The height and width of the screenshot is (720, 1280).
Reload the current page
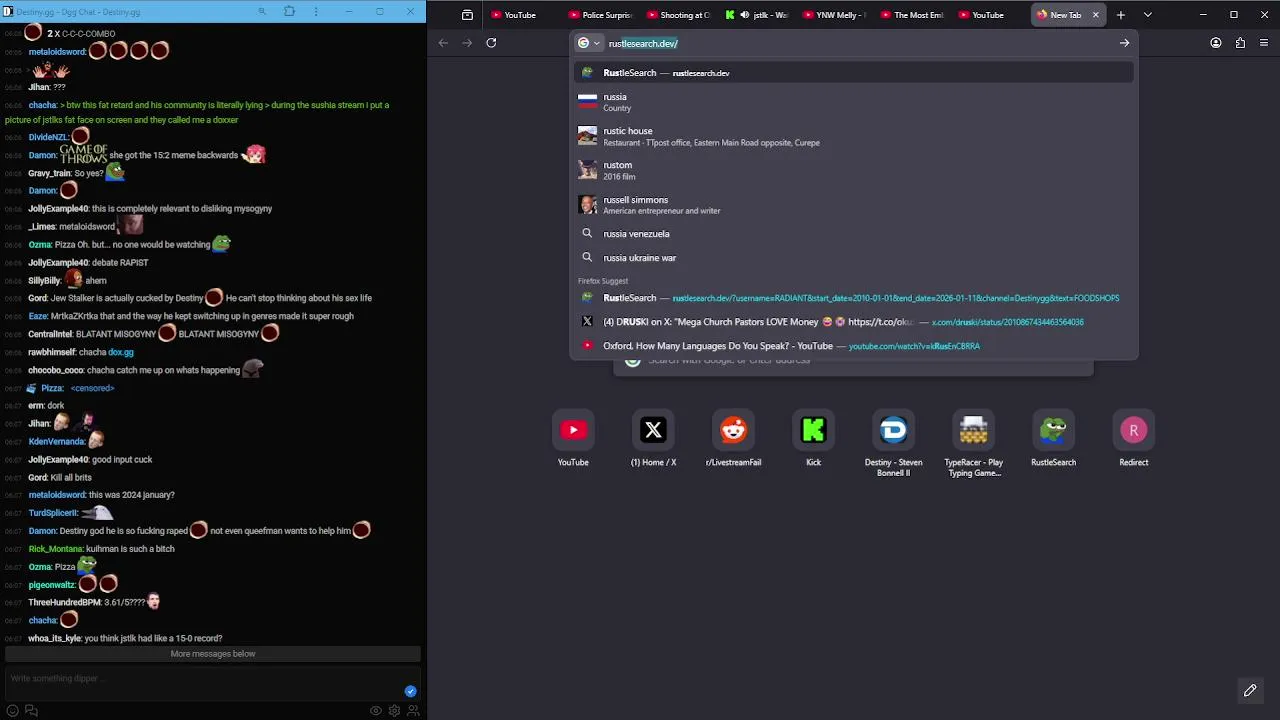coord(491,43)
